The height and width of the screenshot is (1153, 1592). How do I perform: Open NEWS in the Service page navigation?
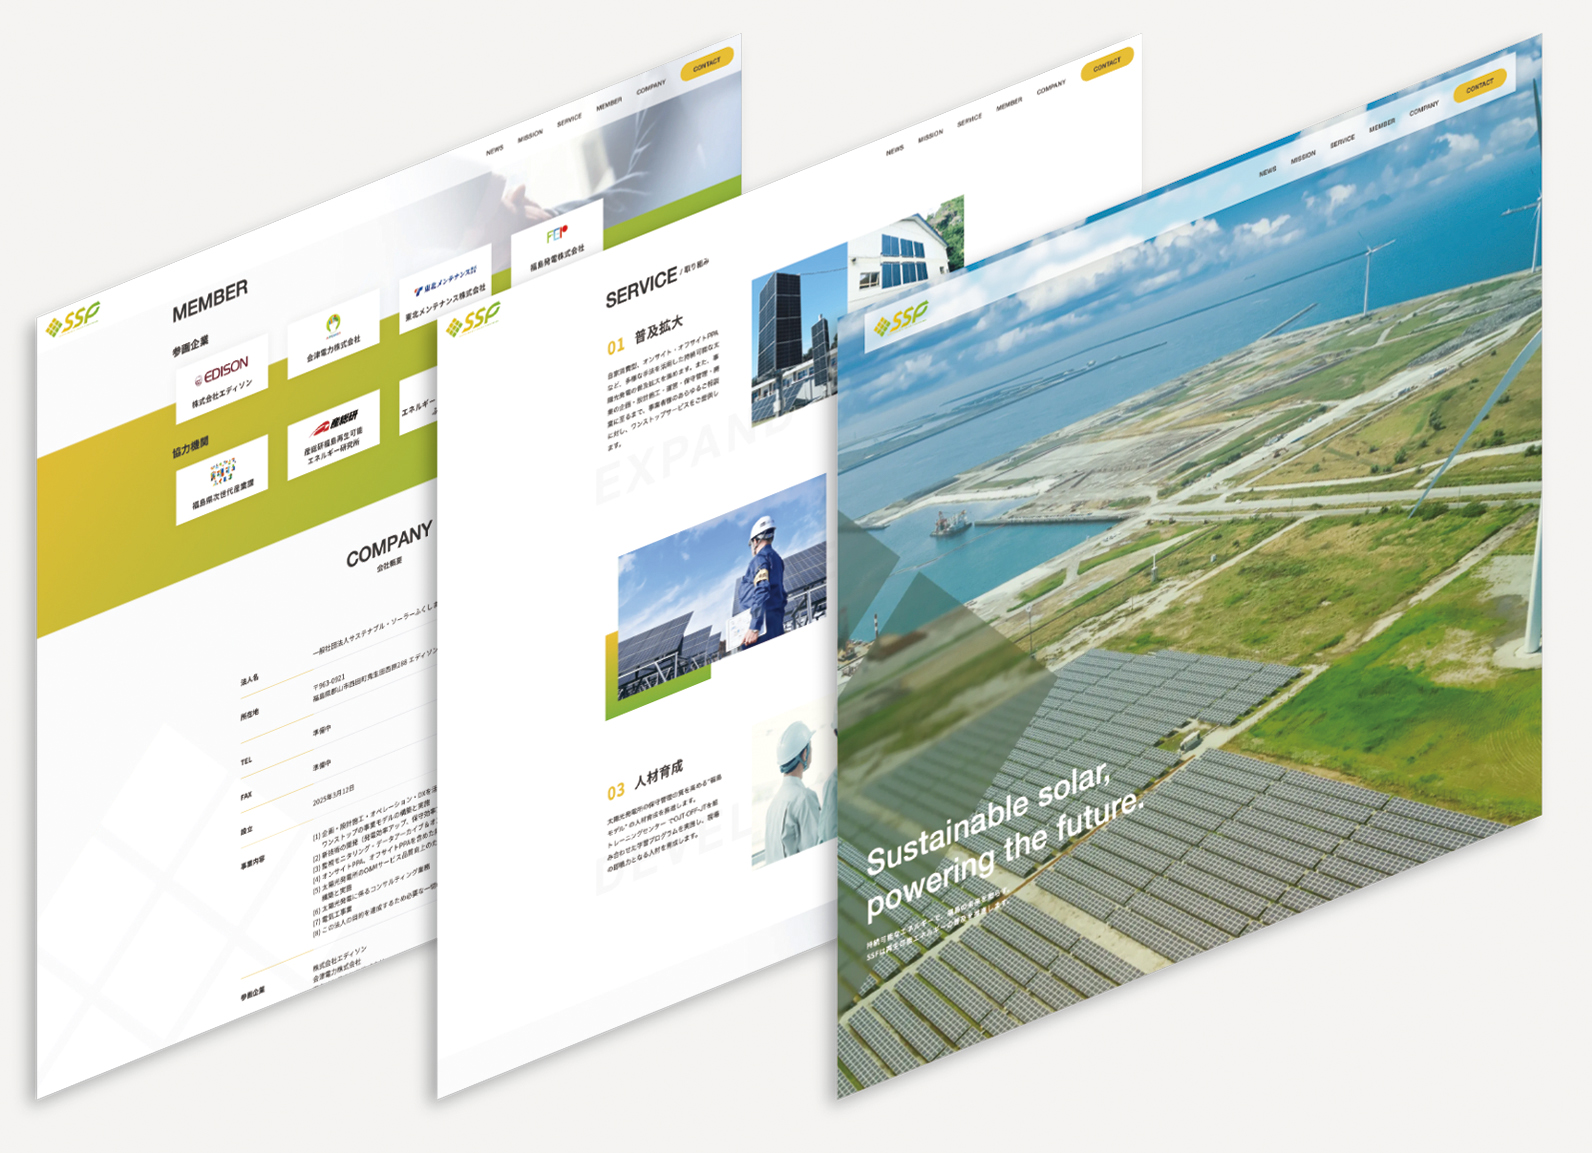[895, 150]
